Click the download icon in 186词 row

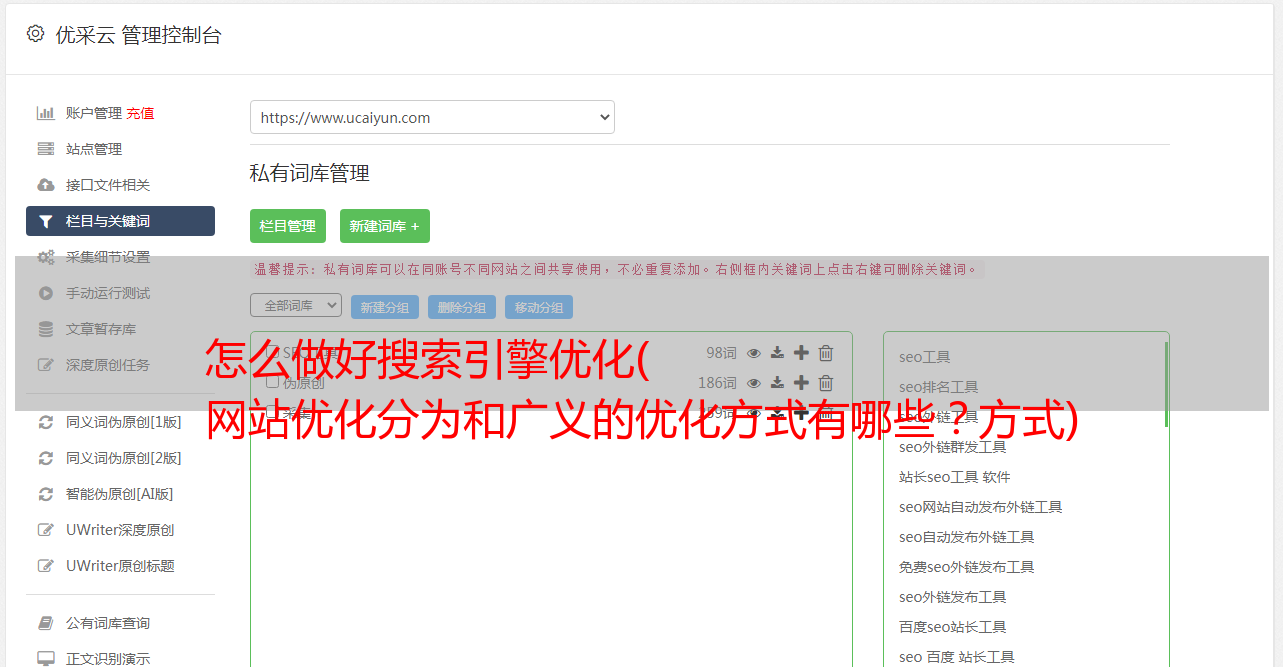778,383
